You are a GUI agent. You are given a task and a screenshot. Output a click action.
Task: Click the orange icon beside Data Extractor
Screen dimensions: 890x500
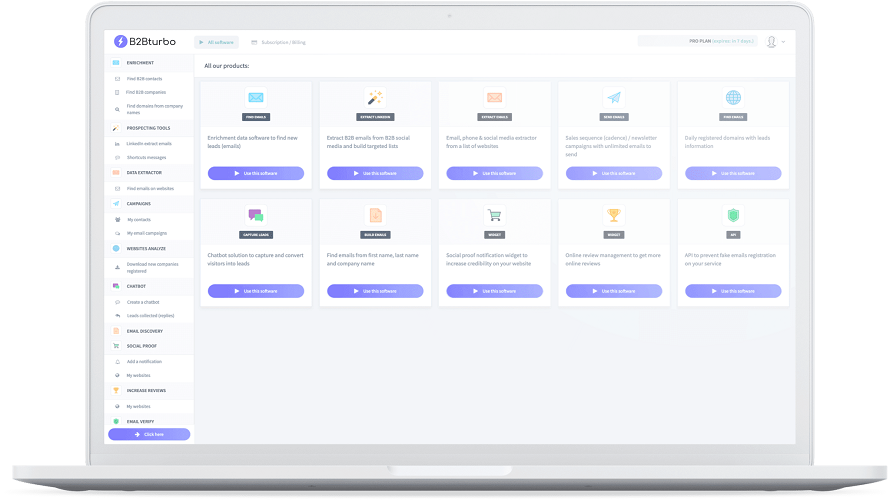[x=116, y=173]
